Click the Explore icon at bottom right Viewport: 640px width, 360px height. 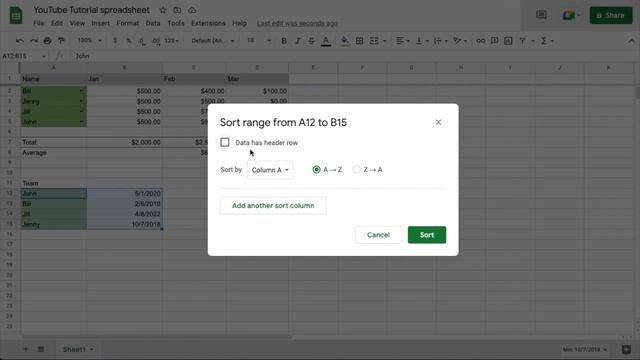tap(626, 349)
